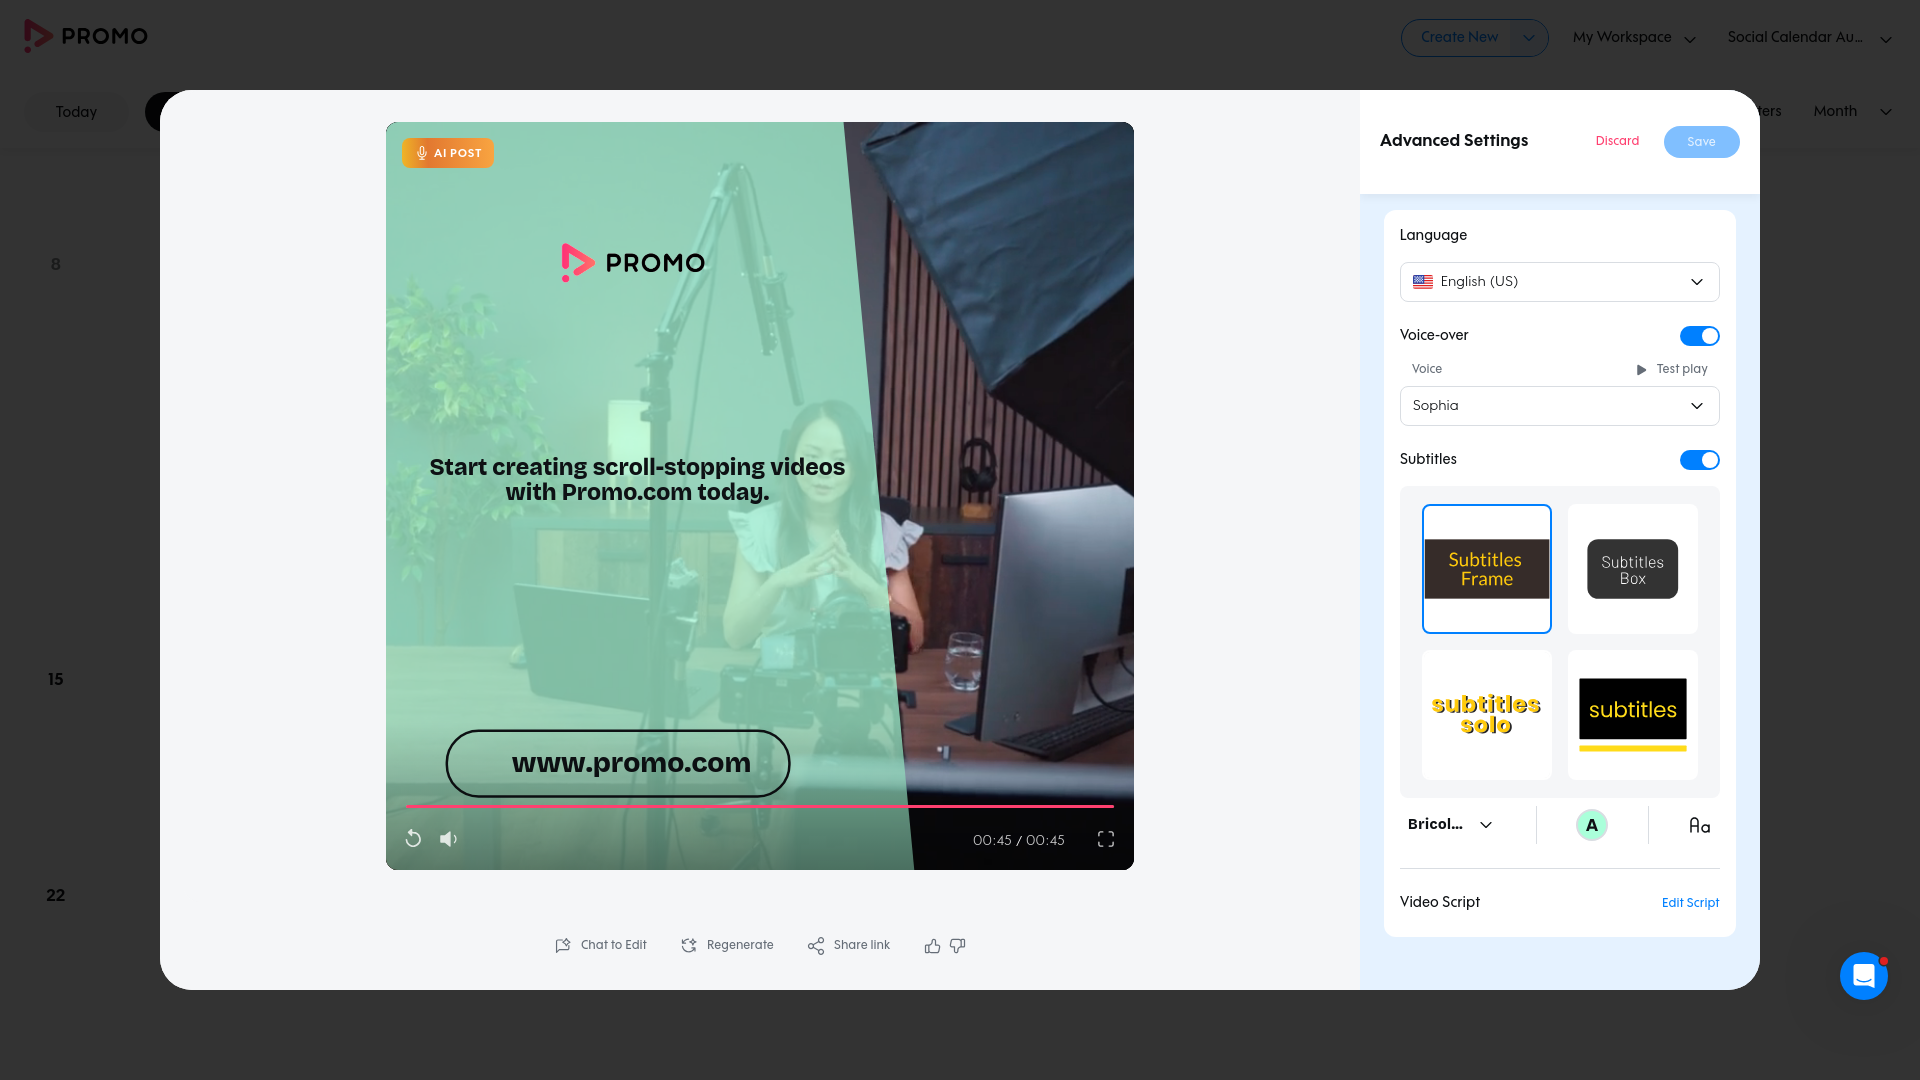This screenshot has height=1080, width=1920.
Task: Select subtitles solo style
Action: click(1487, 715)
